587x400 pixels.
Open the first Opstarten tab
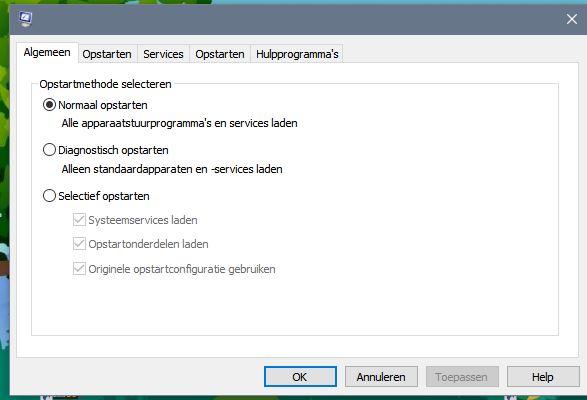point(107,54)
